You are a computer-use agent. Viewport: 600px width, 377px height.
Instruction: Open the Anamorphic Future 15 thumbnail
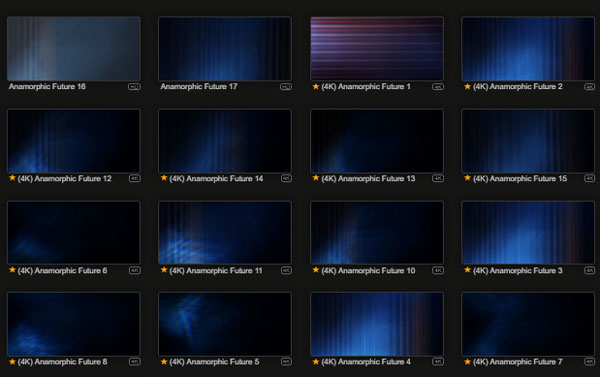[528, 141]
